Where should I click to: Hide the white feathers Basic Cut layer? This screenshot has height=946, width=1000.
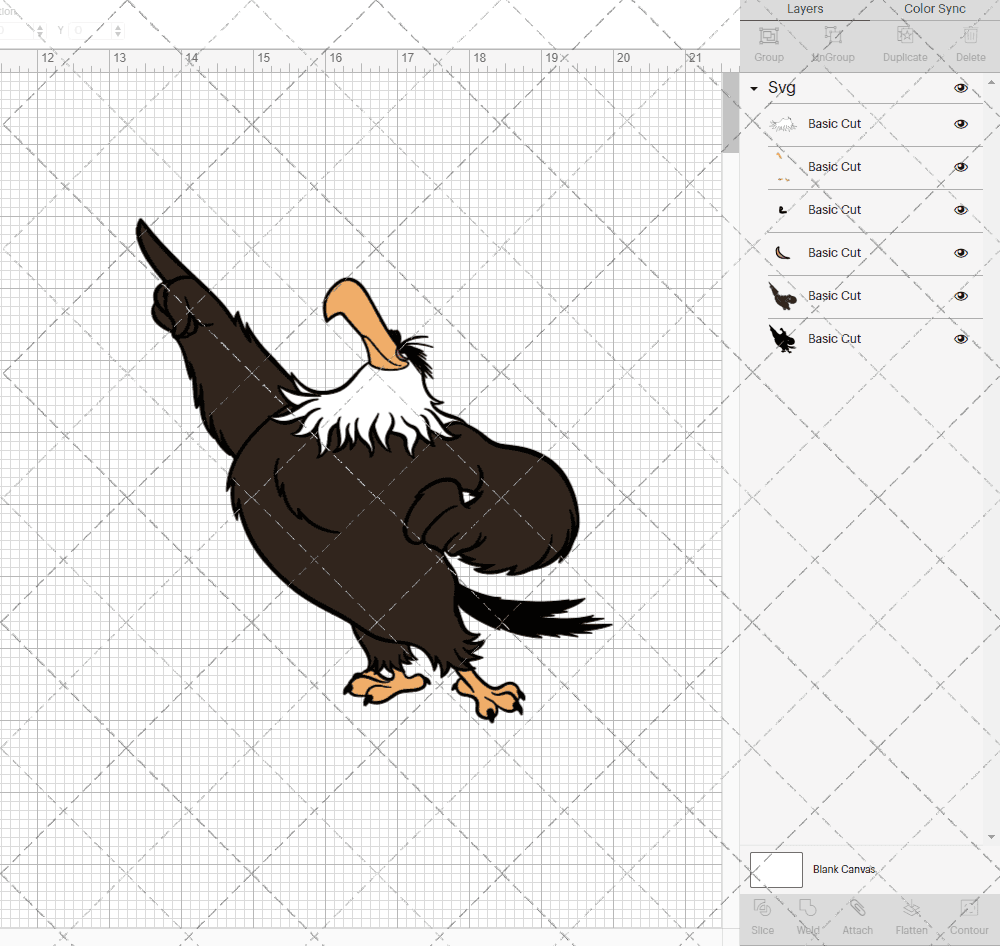[x=960, y=124]
